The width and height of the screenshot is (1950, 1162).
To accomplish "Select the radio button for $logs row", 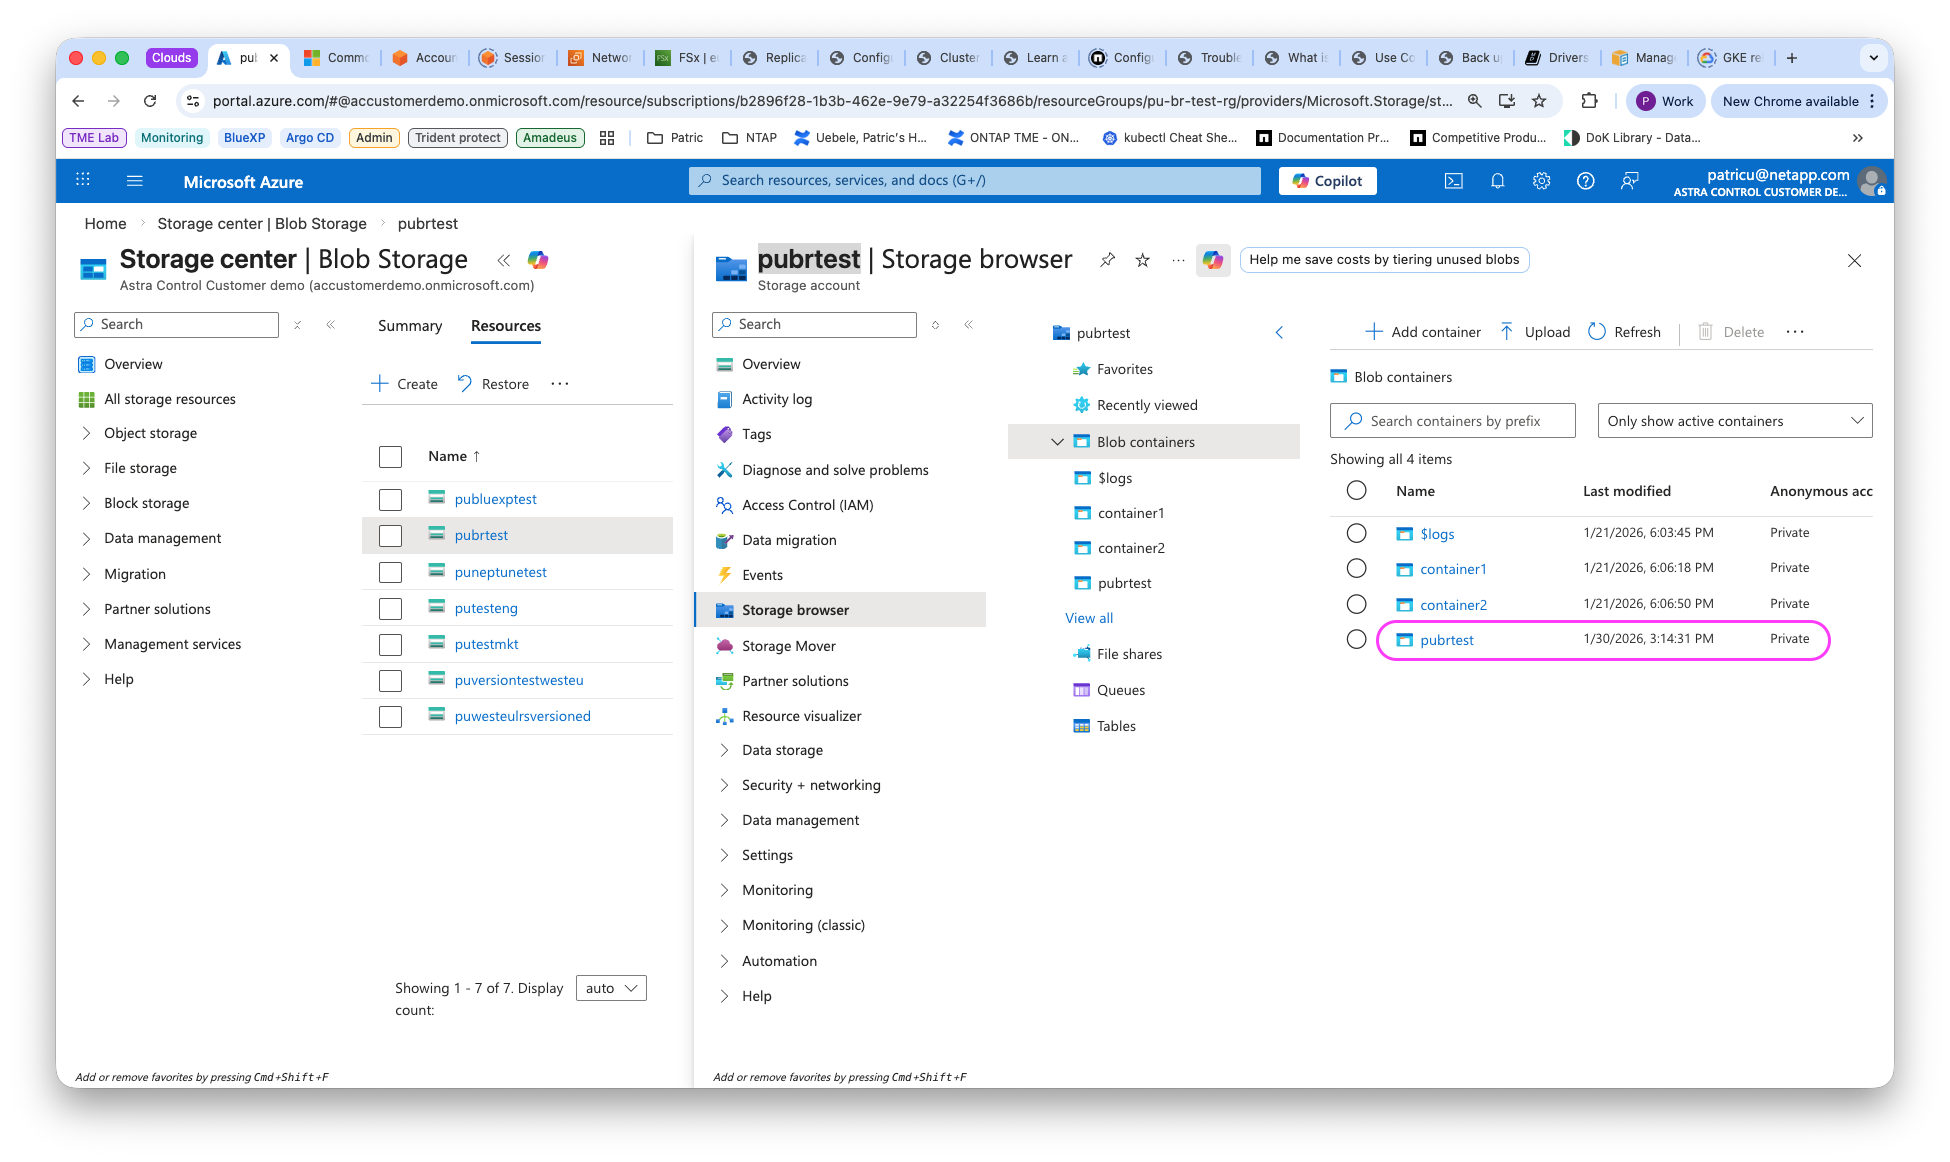I will [1356, 533].
